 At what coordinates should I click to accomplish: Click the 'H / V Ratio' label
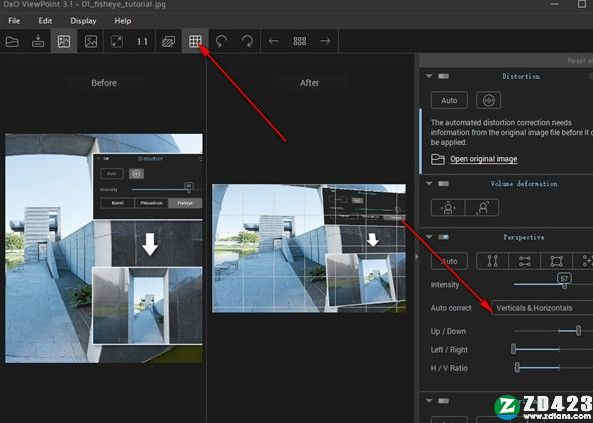[449, 368]
